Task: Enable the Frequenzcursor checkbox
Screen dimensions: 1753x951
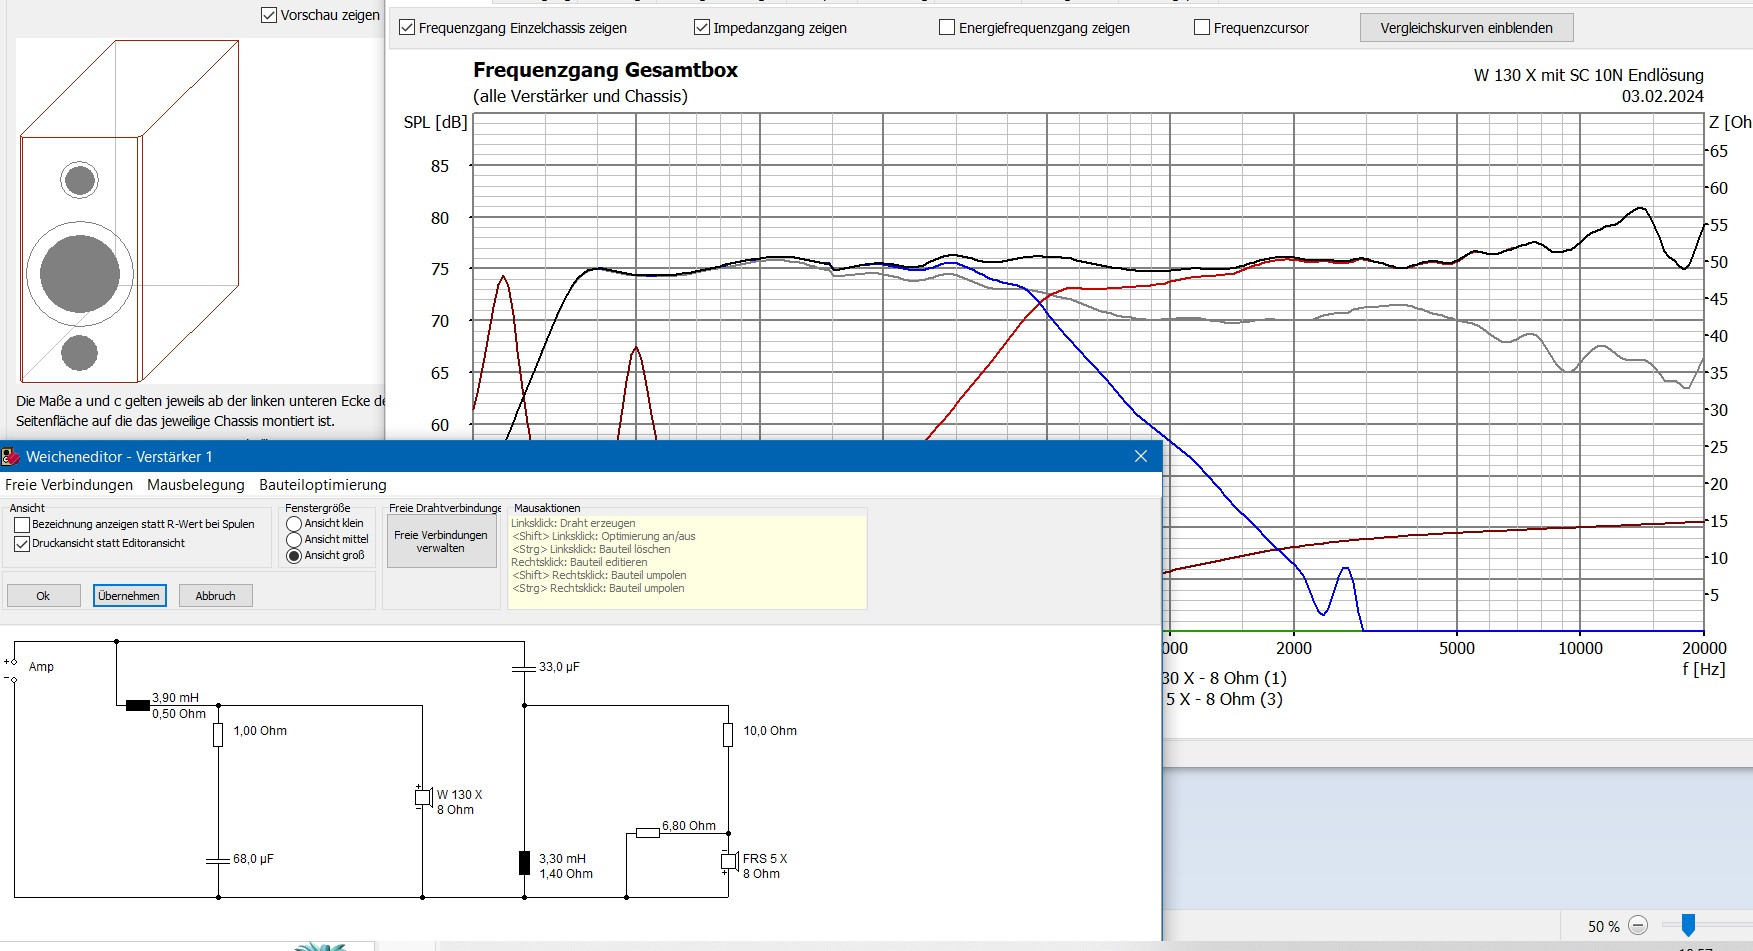Action: tap(1202, 28)
